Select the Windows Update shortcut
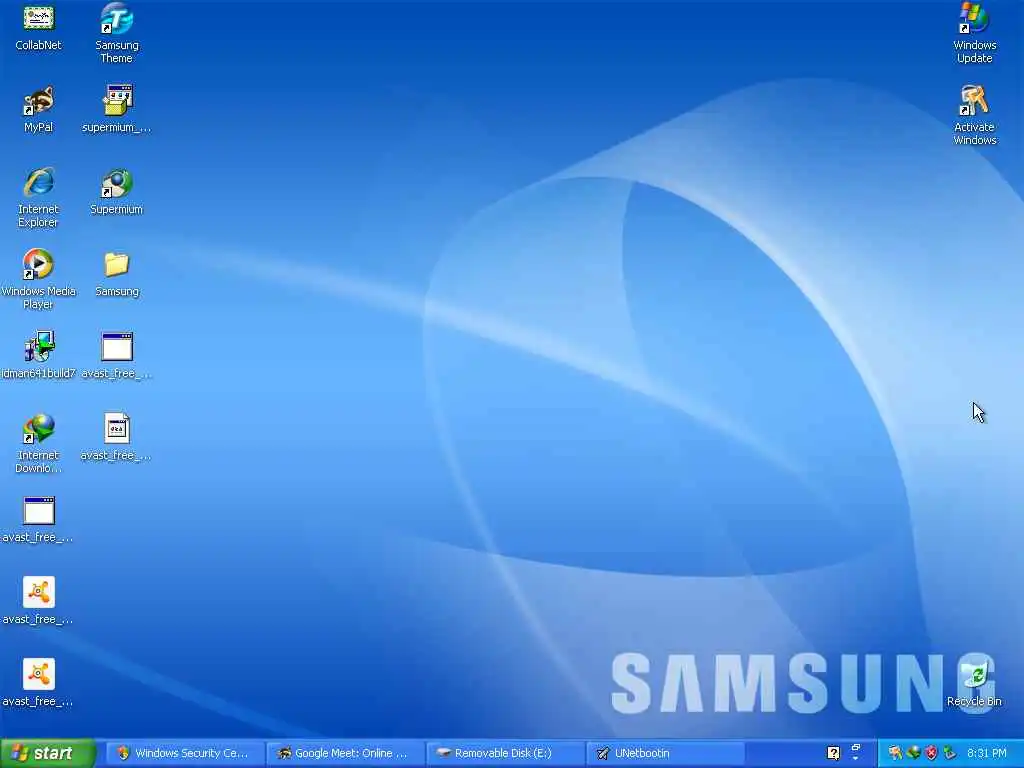Viewport: 1024px width, 768px height. 974,33
